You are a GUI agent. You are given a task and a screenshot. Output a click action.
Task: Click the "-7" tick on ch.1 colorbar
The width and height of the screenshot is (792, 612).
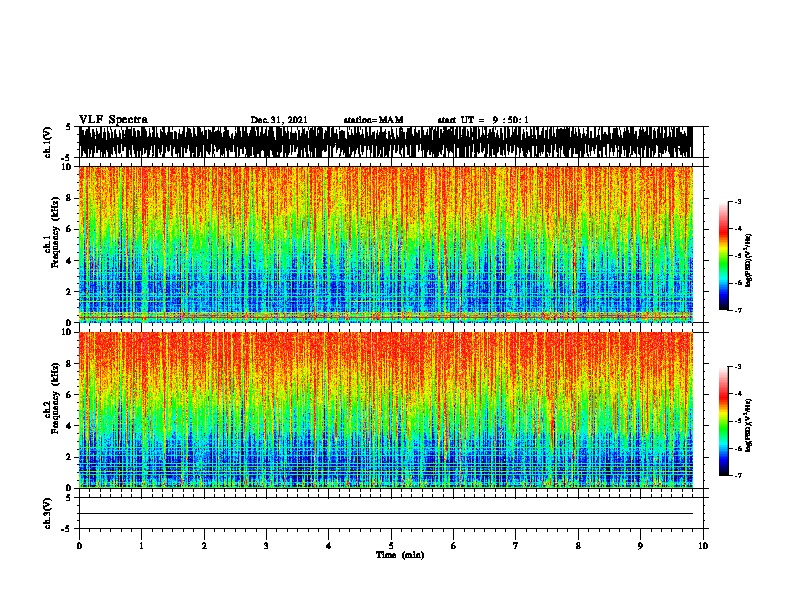(737, 310)
